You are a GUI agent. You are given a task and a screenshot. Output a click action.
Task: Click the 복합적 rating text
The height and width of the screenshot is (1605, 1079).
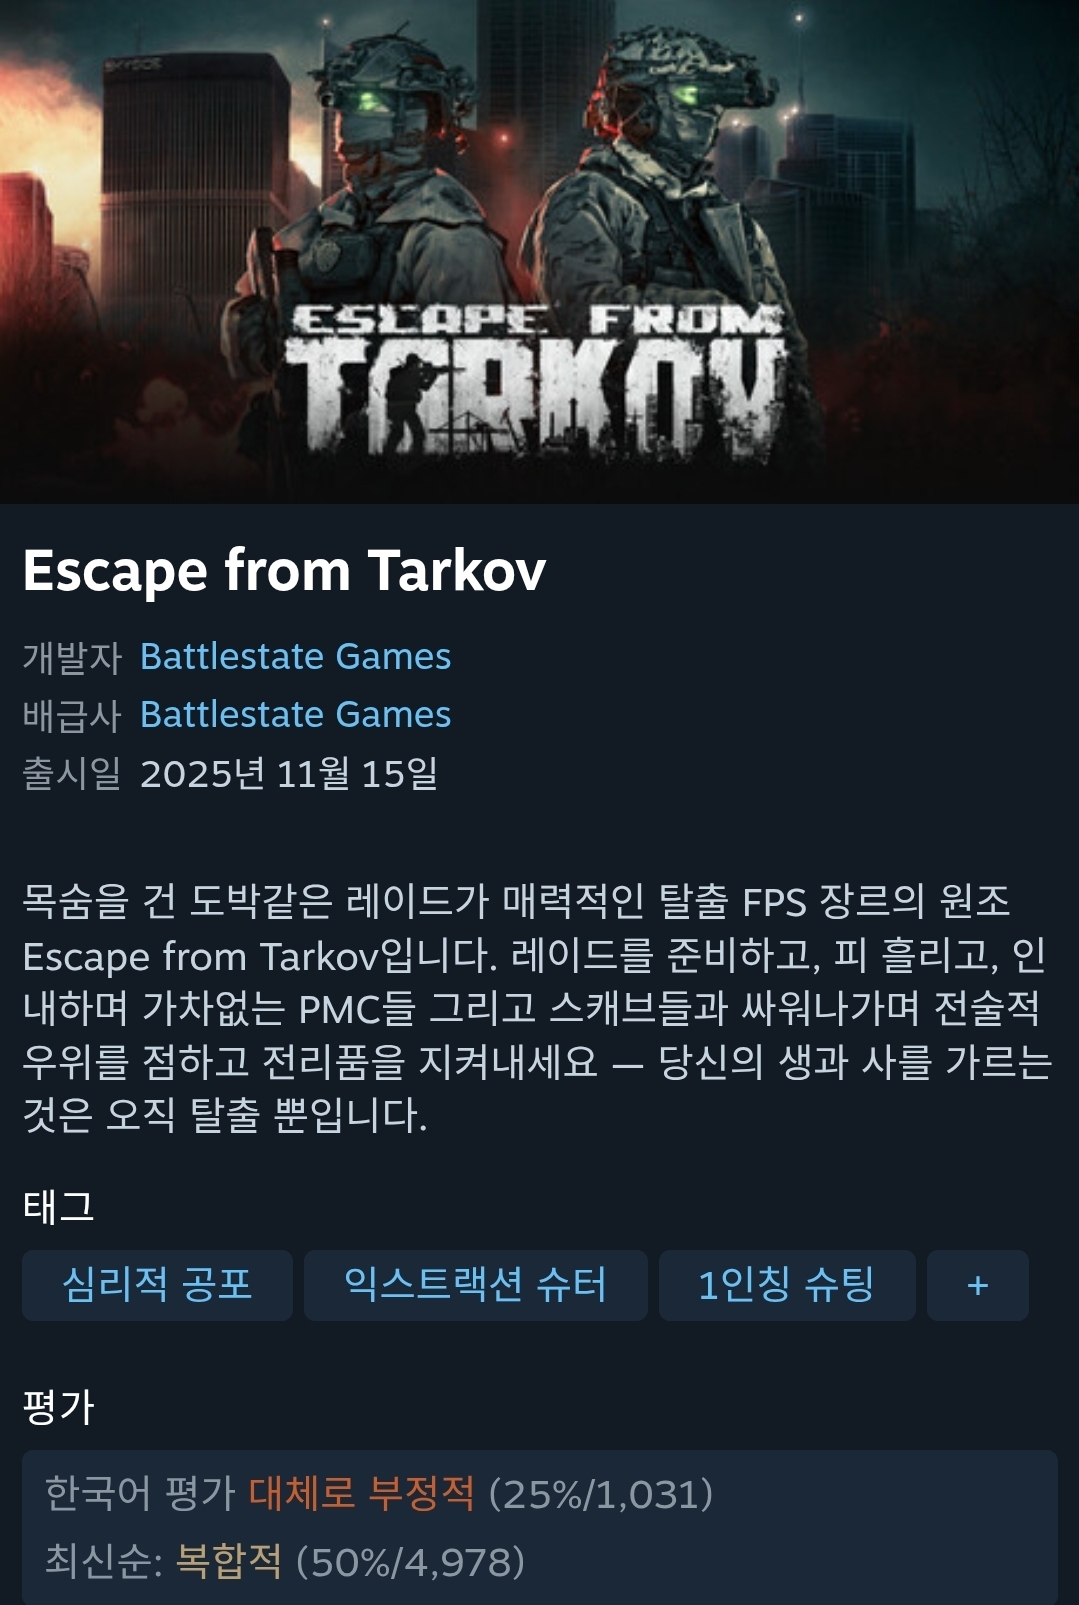point(229,1561)
